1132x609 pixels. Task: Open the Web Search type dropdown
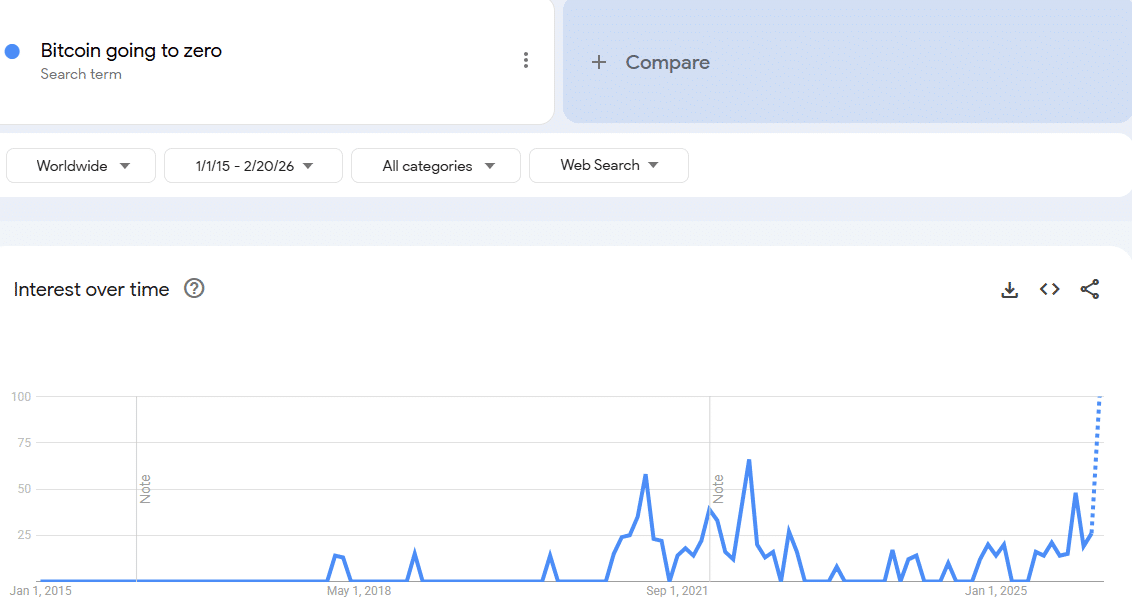608,165
